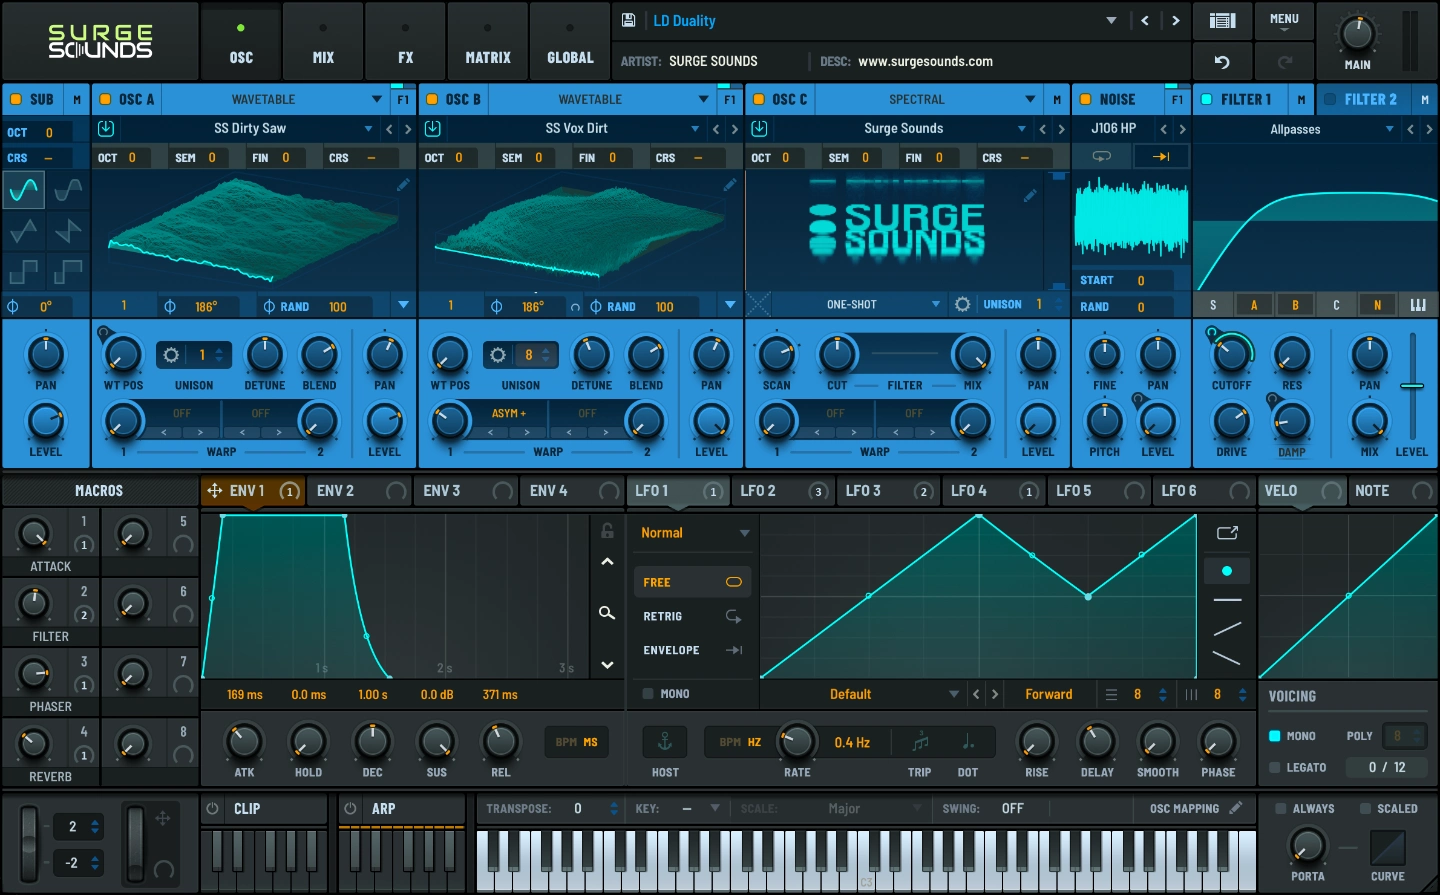The height and width of the screenshot is (895, 1440).
Task: Edit the OSC mapping with pencil
Action: [1236, 808]
